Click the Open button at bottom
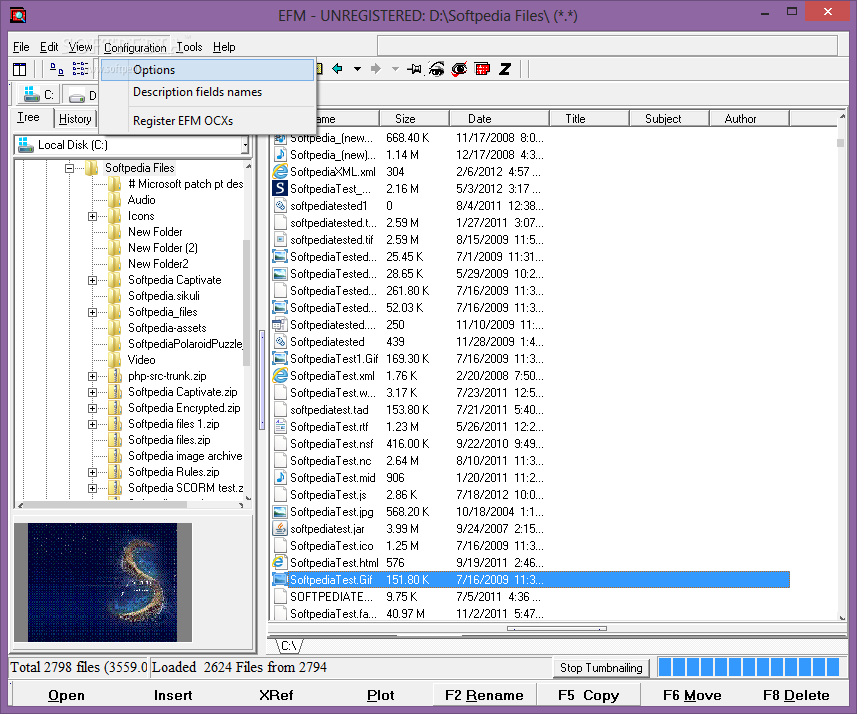 (66, 695)
